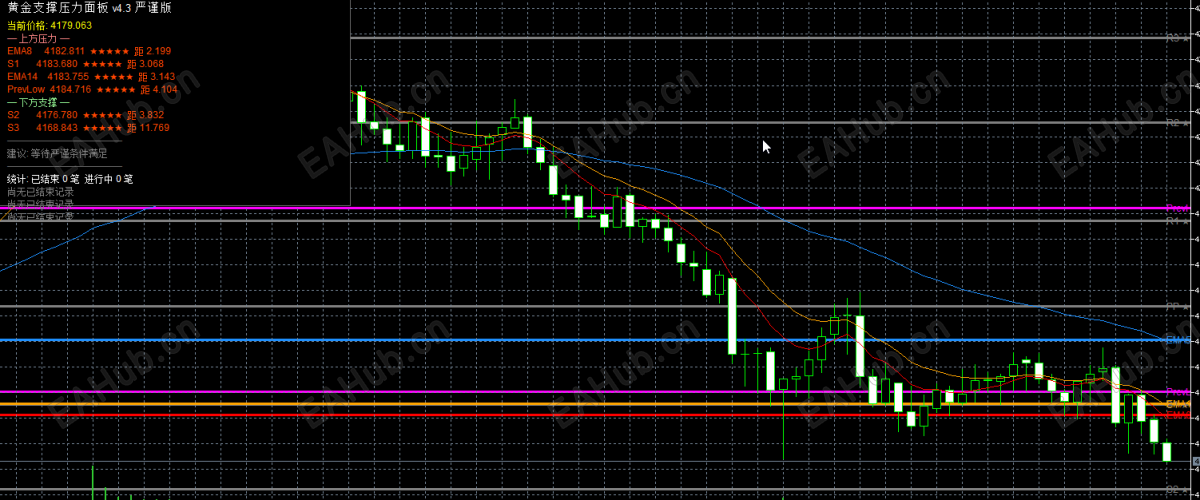Select the thick blue horizontal EMA line
Screen dimensions: 1200x500
(600, 340)
